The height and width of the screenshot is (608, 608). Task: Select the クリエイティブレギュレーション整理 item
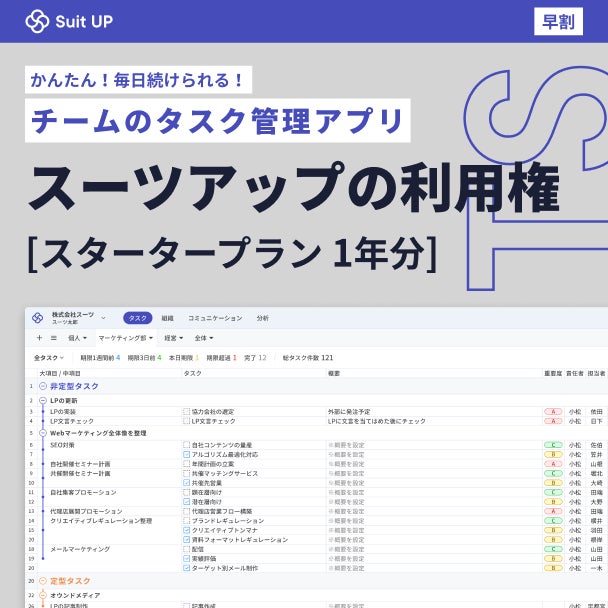(x=101, y=520)
